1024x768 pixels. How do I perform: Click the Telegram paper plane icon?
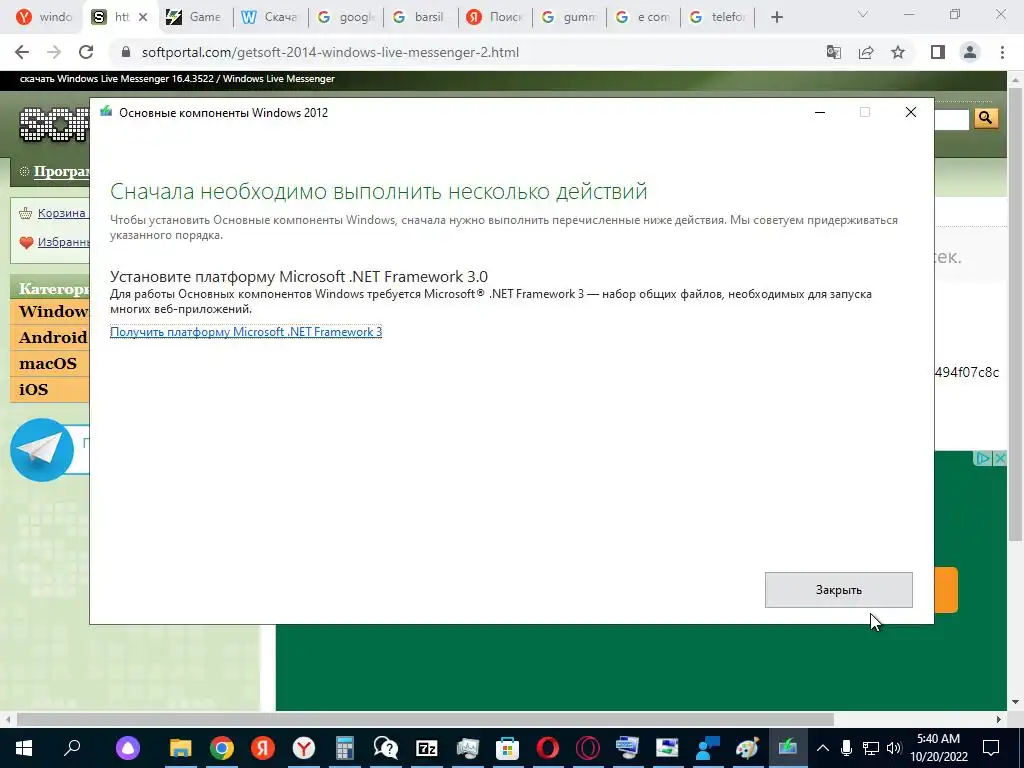coord(42,450)
